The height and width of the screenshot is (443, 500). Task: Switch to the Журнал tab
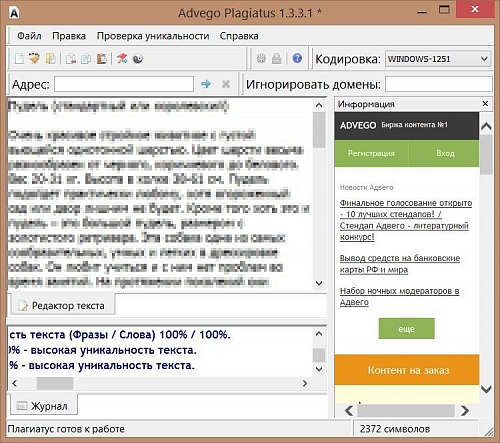44,406
